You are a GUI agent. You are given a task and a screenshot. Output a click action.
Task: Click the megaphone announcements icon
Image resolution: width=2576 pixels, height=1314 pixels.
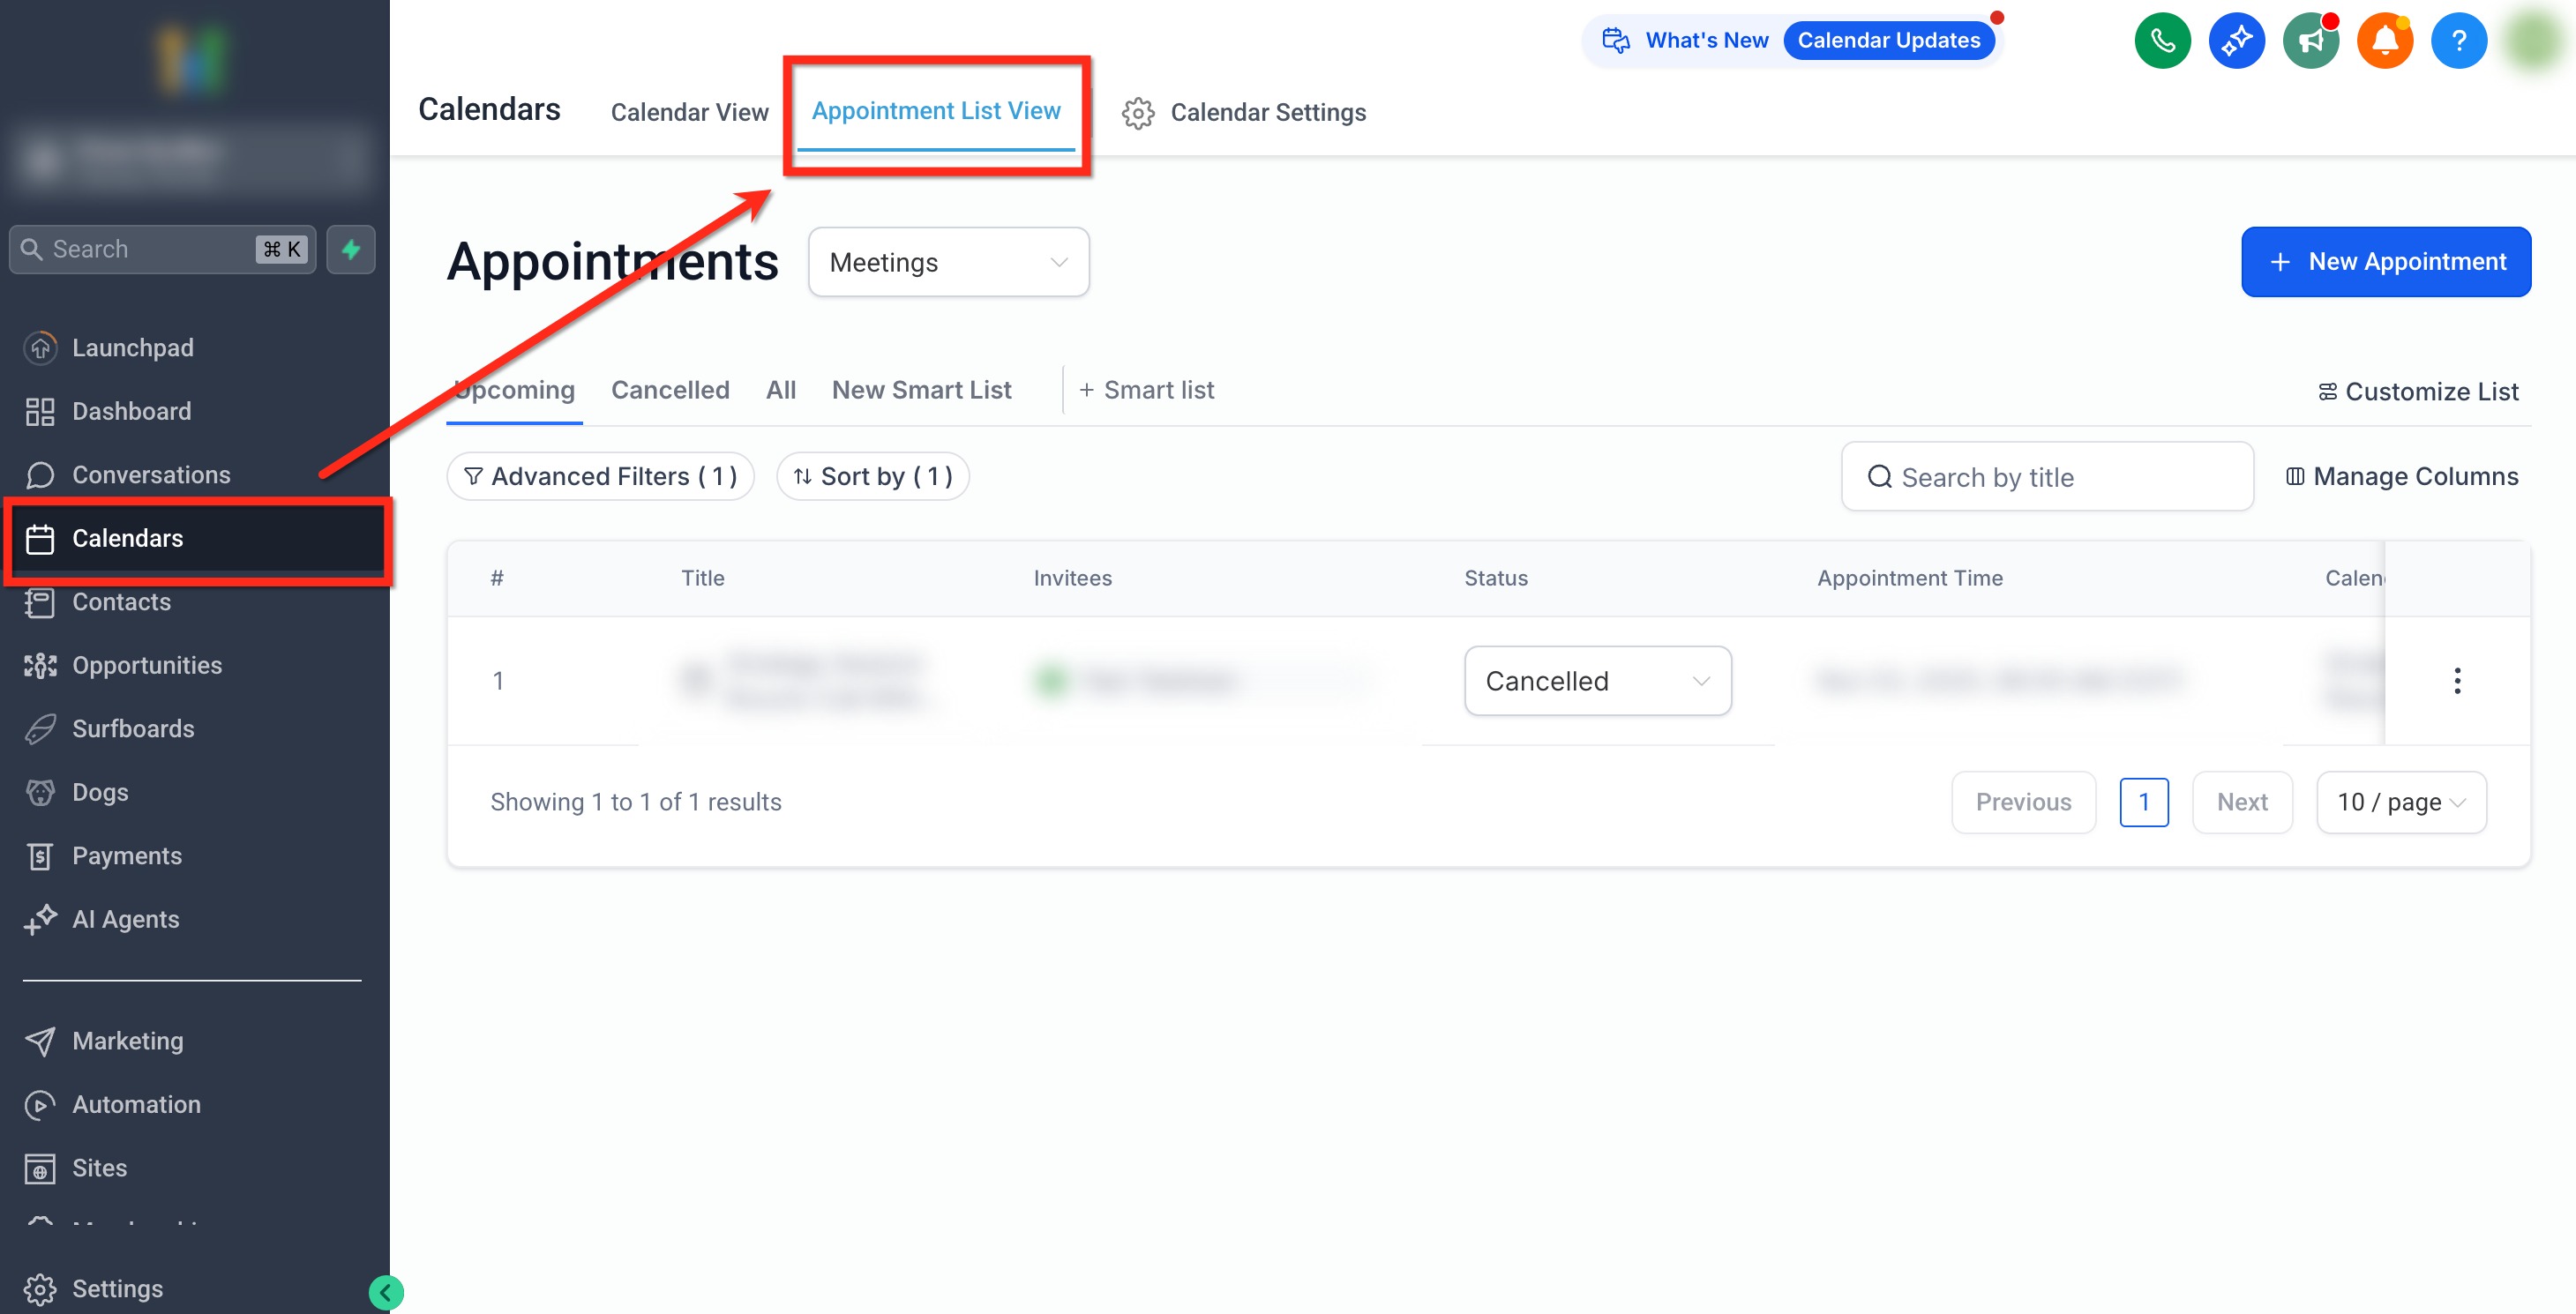pos(2310,41)
